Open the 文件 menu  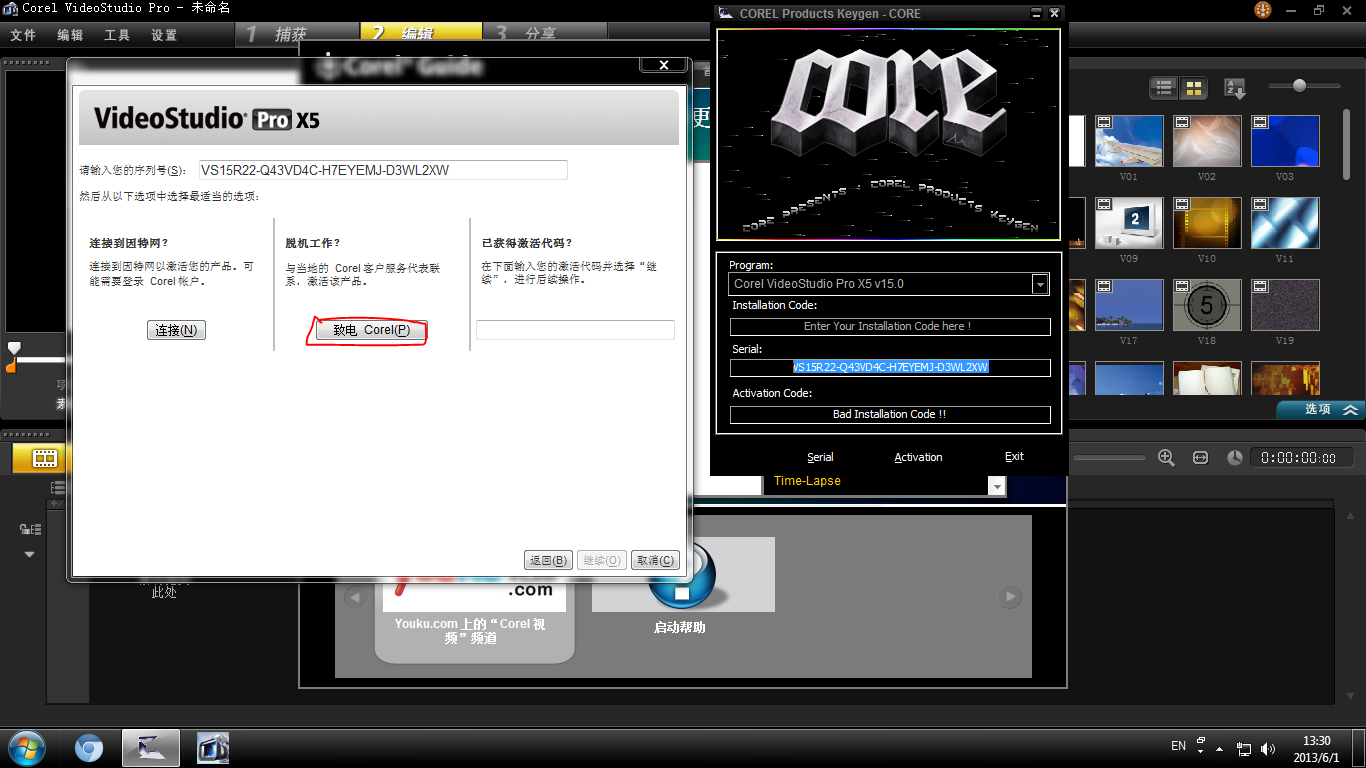[x=23, y=35]
